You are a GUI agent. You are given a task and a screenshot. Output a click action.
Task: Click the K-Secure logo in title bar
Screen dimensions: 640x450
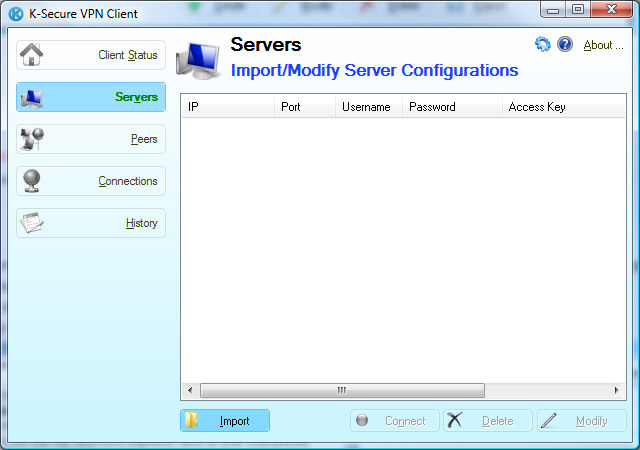15,13
